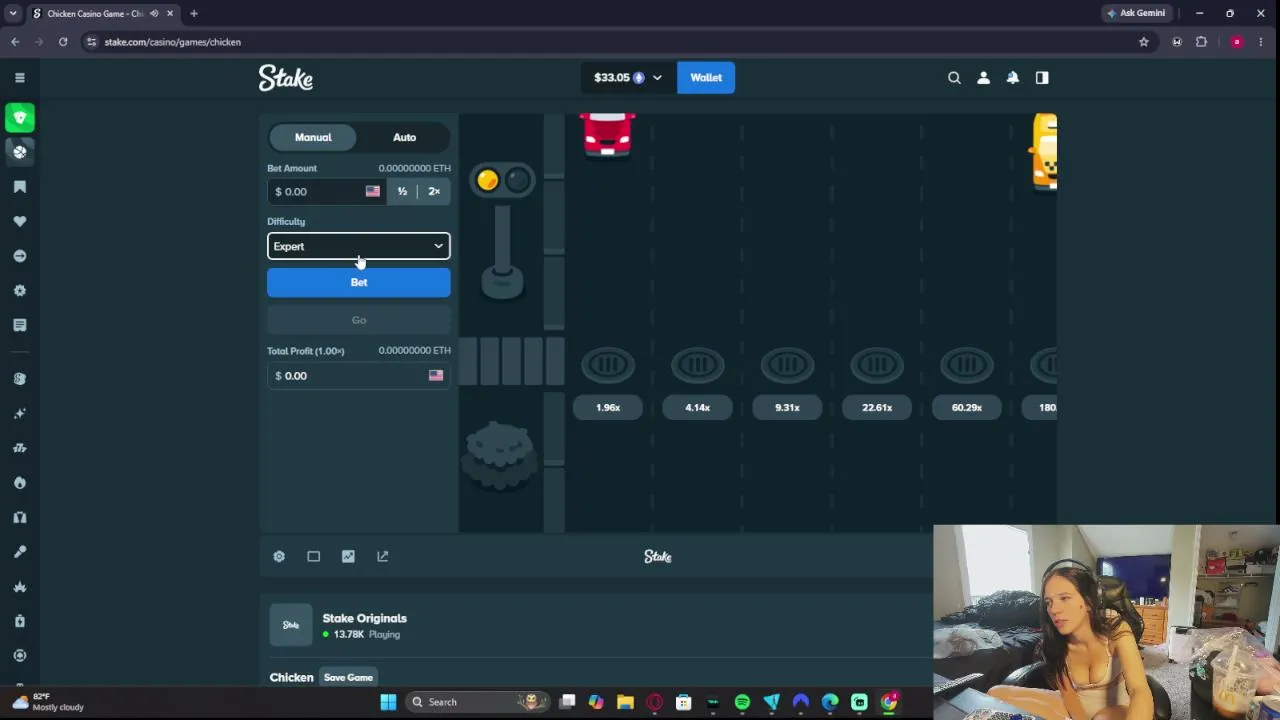Screen dimensions: 1280x720
Task: Search Stake with the magnifier icon
Action: [954, 77]
